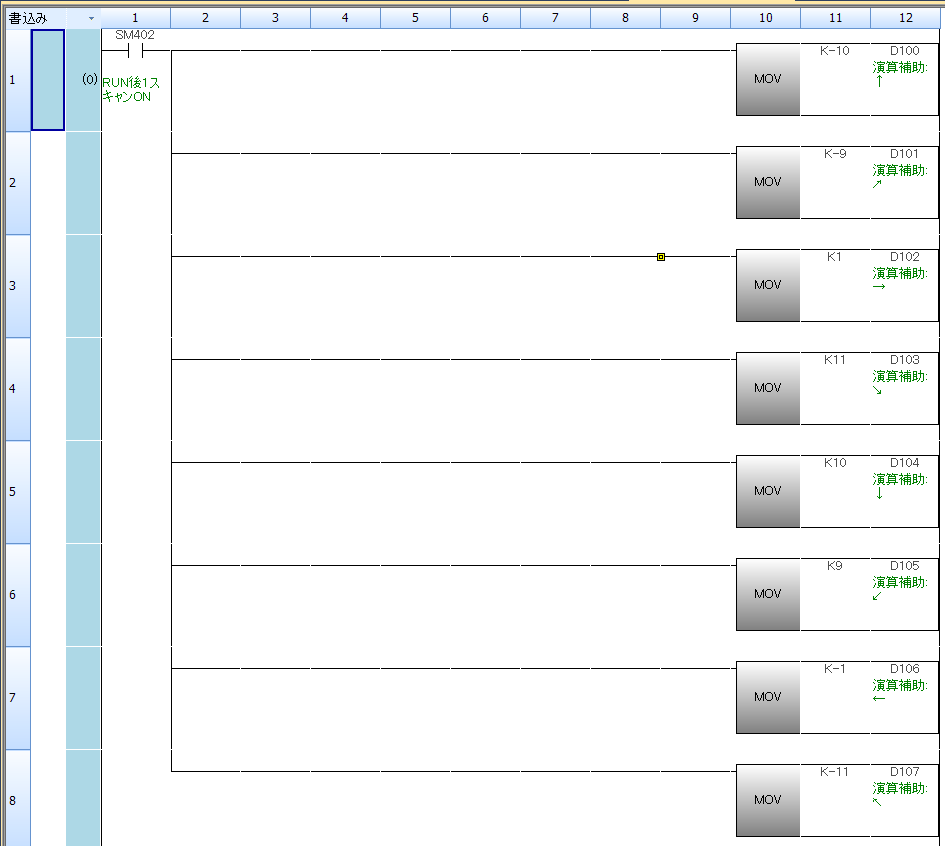The height and width of the screenshot is (846, 945).
Task: Click the MOV instruction for D102
Action: tap(767, 285)
